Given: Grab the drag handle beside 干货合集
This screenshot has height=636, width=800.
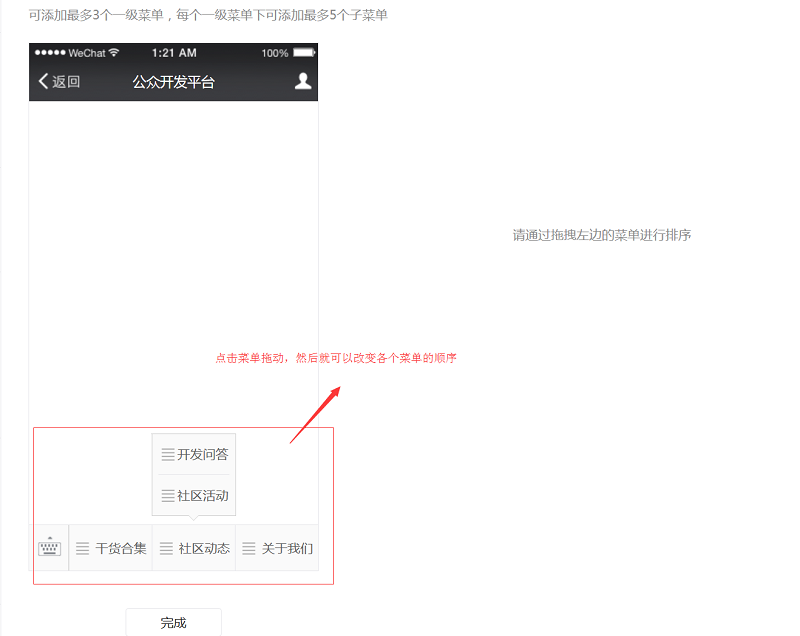Looking at the screenshot, I should [82, 548].
